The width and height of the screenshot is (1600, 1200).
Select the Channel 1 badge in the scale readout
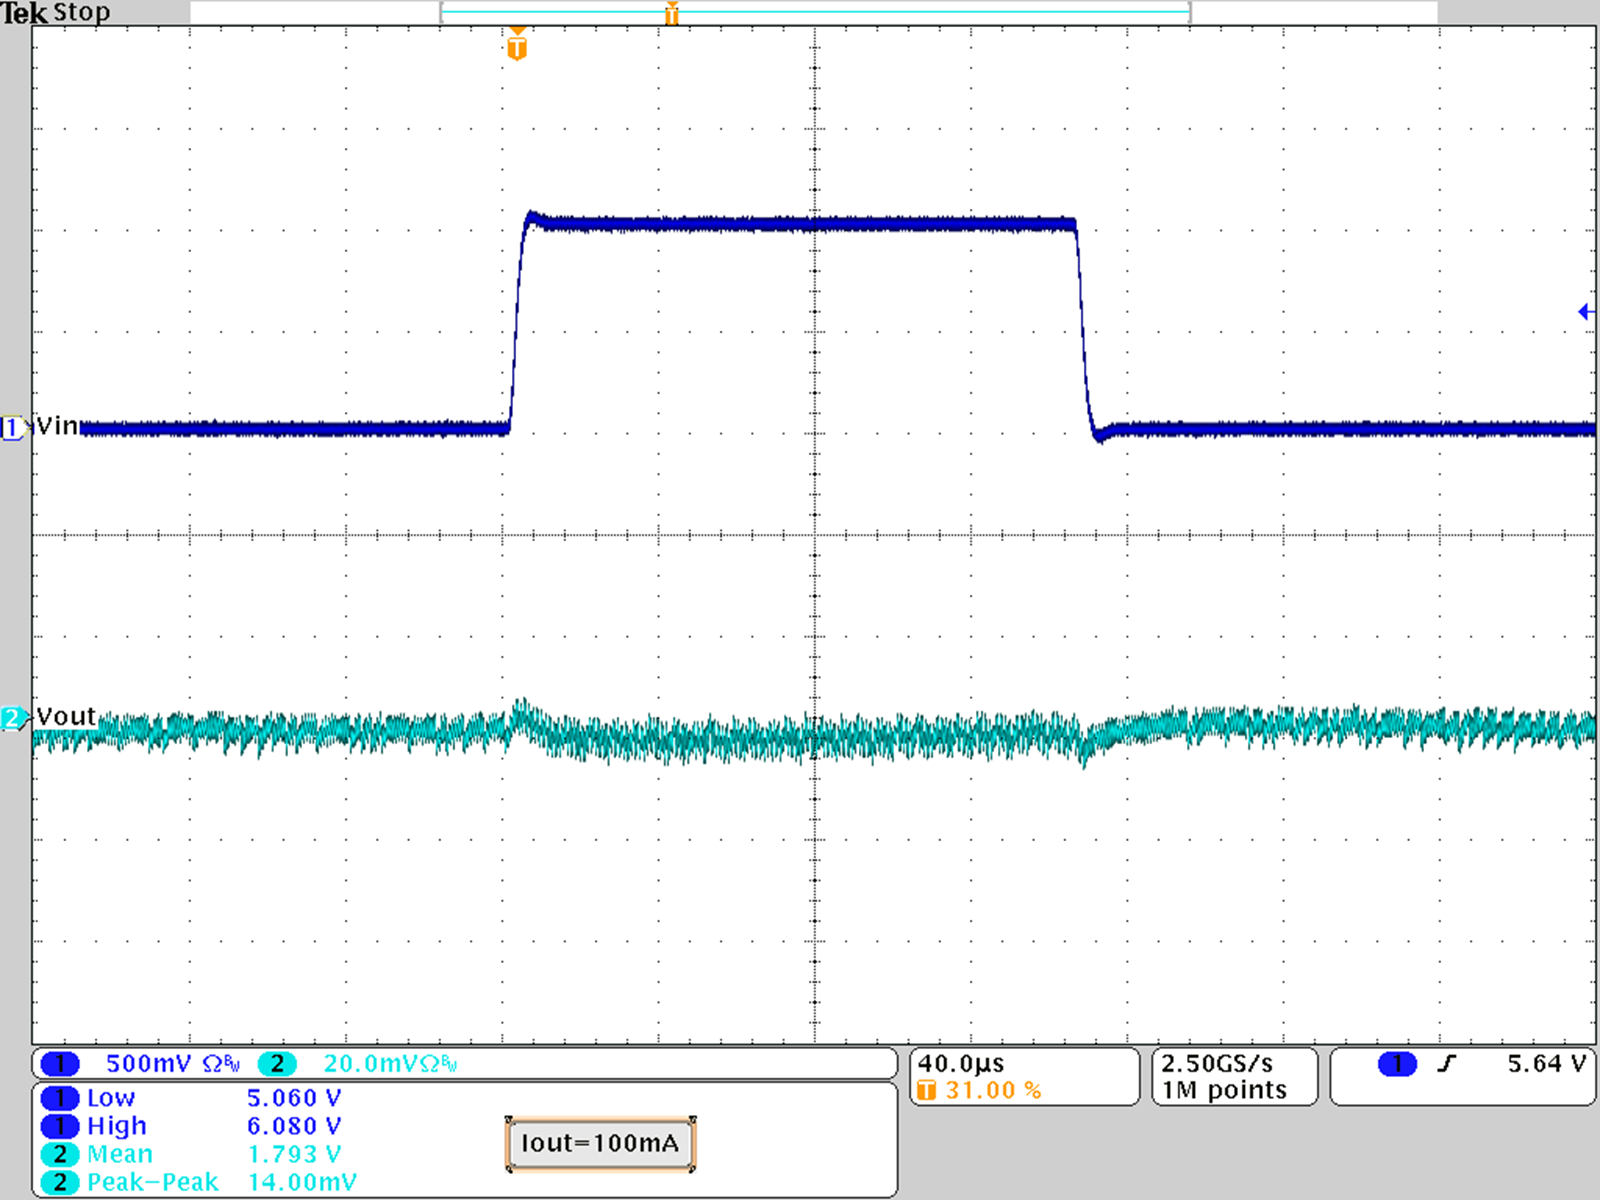59,1063
